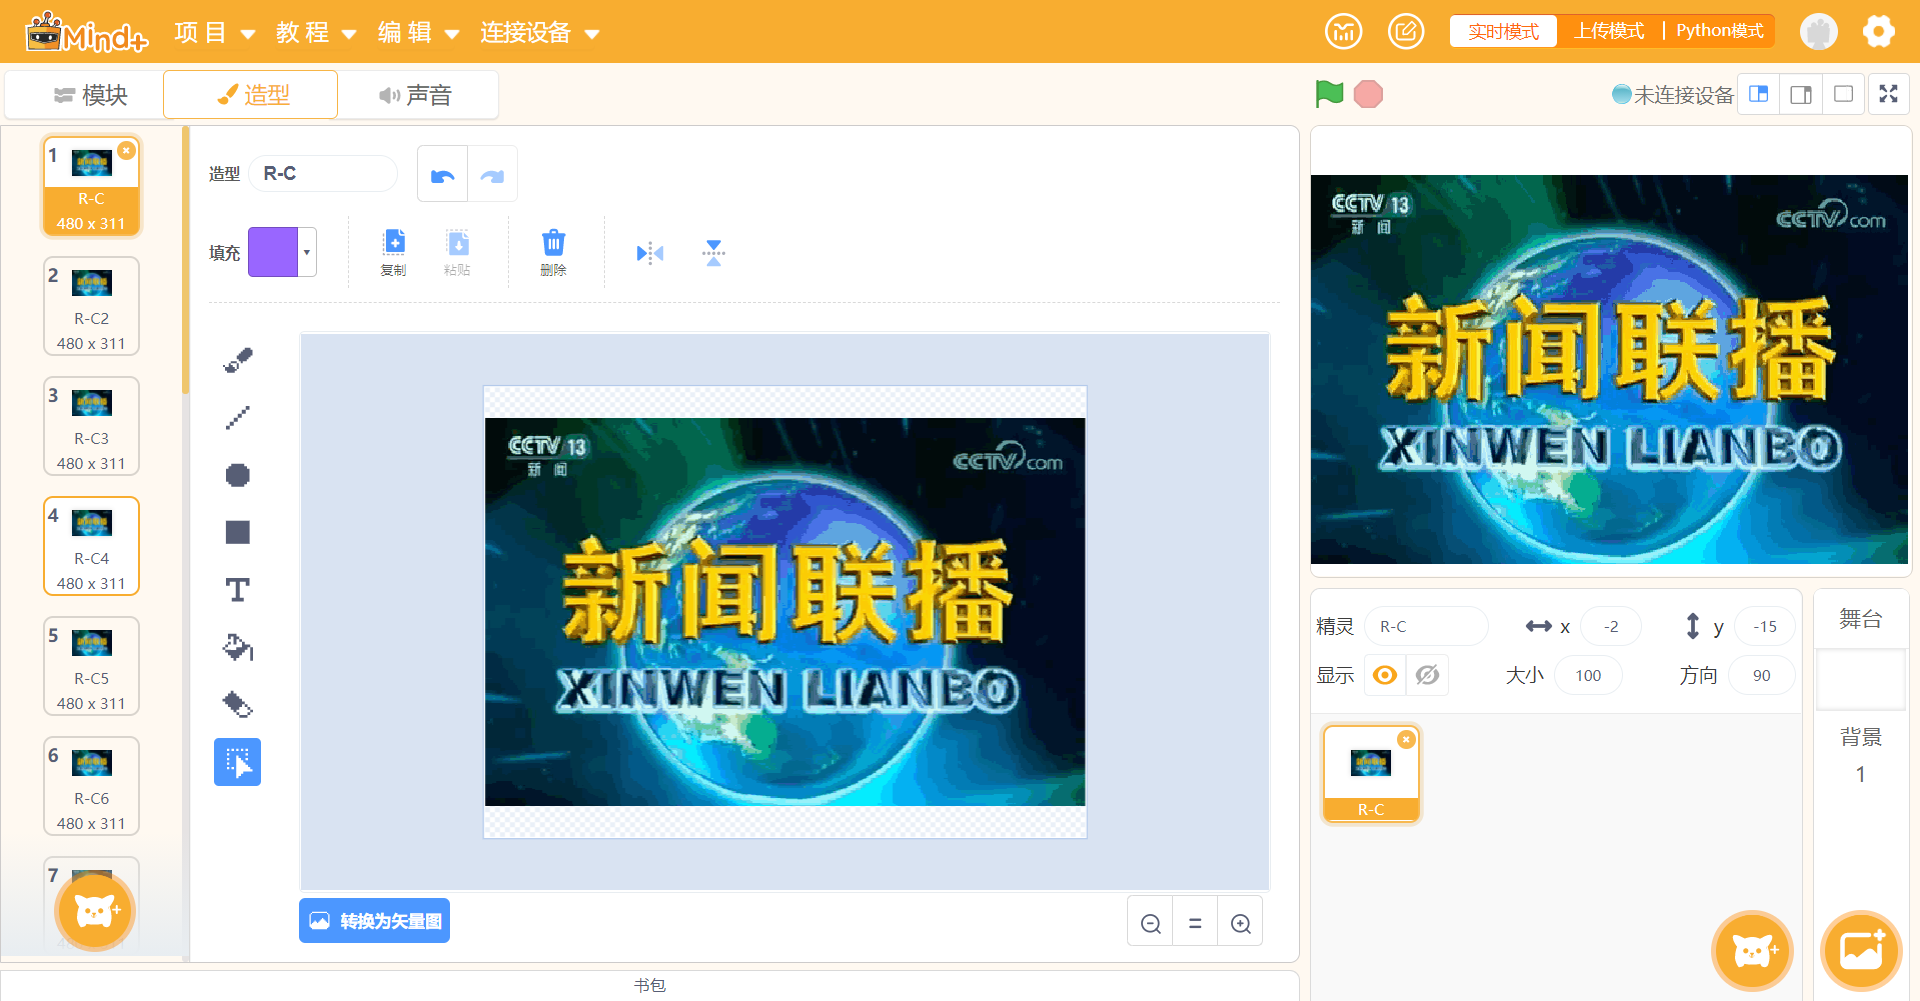The image size is (1920, 1001).
Task: Open the 连接设备 menu dropdown
Action: (540, 33)
